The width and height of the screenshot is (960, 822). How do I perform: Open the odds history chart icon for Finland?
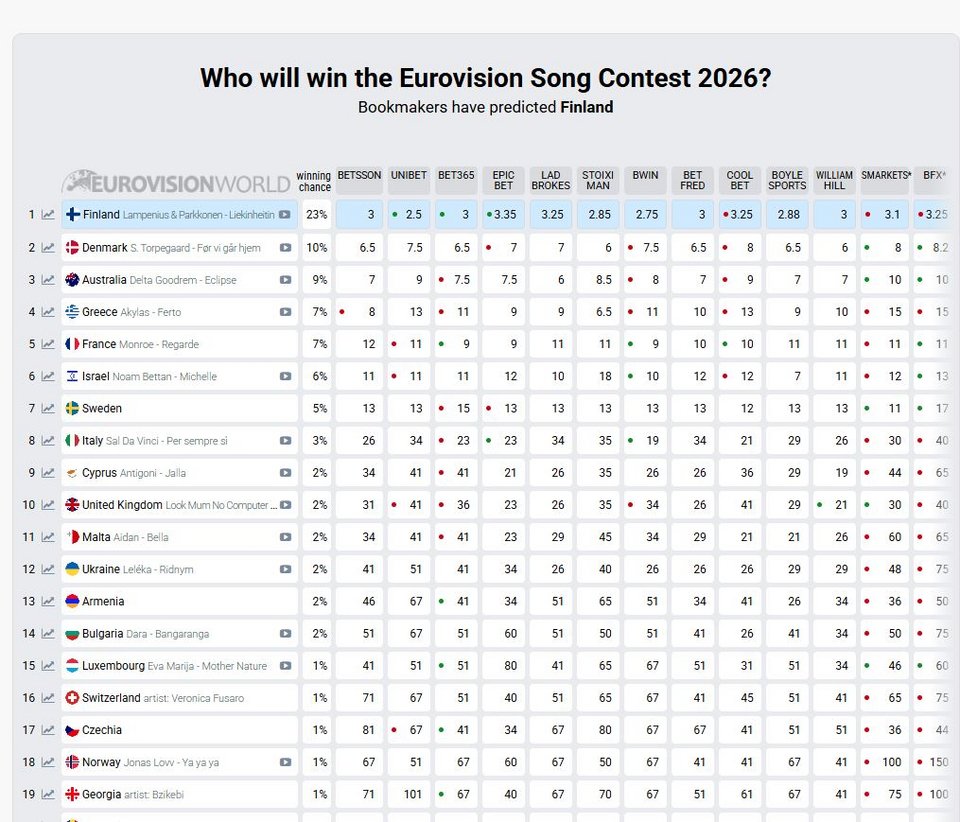(48, 215)
